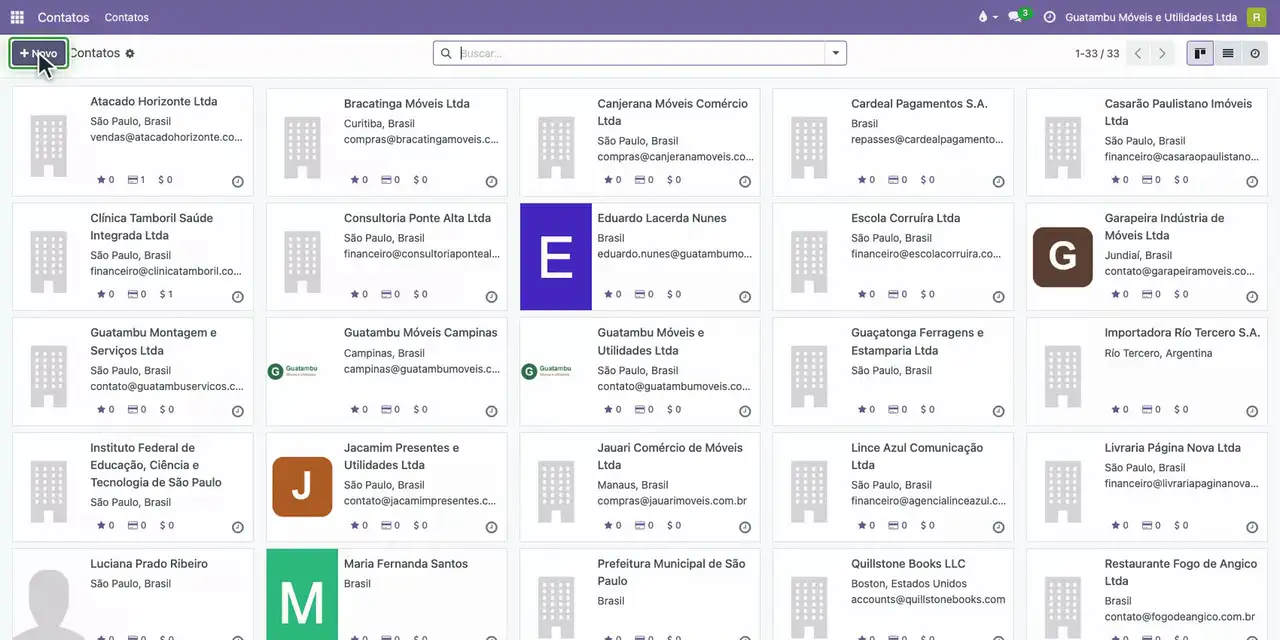Open Consultoria Ponte Alta Ltda contact

[x=417, y=218]
